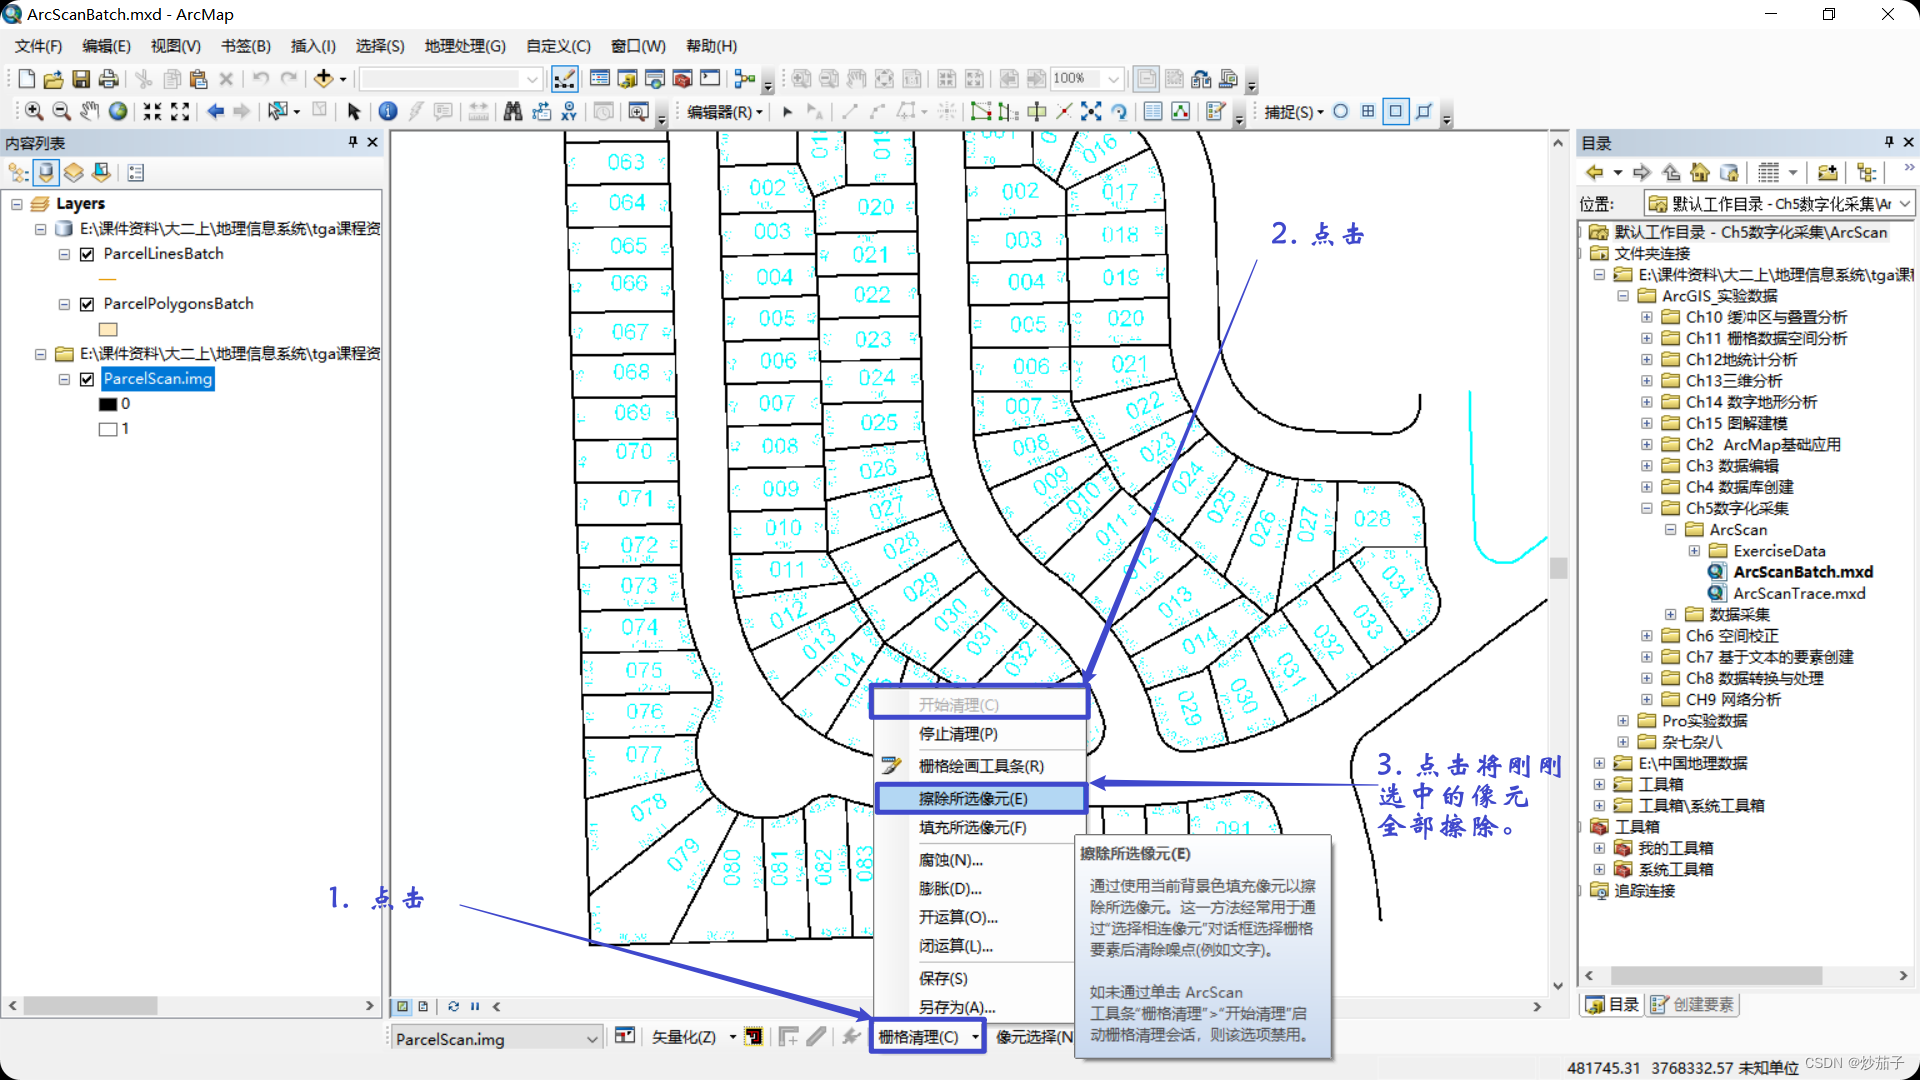Open a map file from folder
Viewport: 1920px width, 1080px height.
(54, 79)
